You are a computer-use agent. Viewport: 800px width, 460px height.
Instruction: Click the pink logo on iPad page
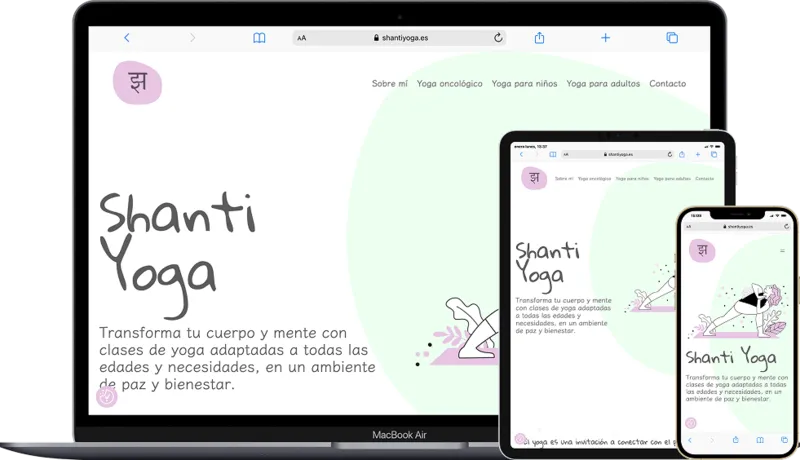pos(534,178)
